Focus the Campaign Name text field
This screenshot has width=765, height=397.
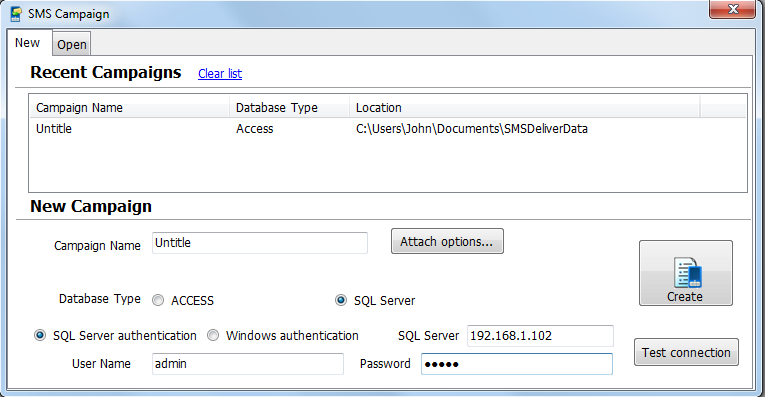coord(260,243)
